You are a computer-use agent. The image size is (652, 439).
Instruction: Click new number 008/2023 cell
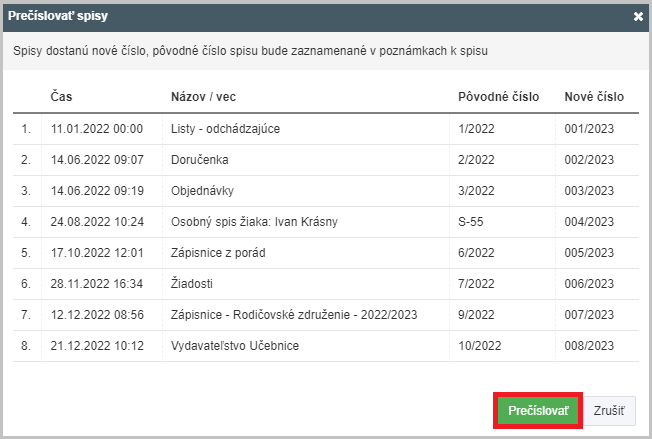tap(589, 346)
